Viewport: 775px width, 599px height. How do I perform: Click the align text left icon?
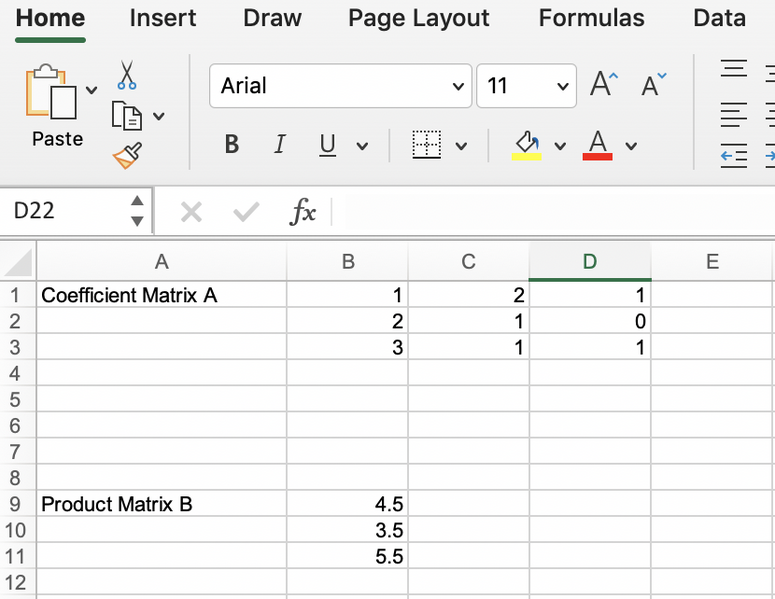pos(733,115)
